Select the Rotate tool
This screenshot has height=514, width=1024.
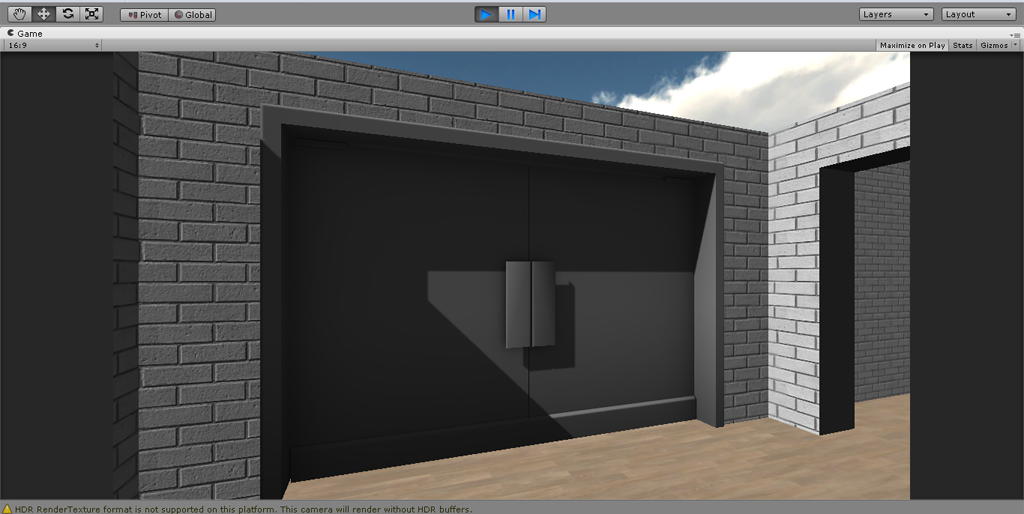(x=68, y=14)
